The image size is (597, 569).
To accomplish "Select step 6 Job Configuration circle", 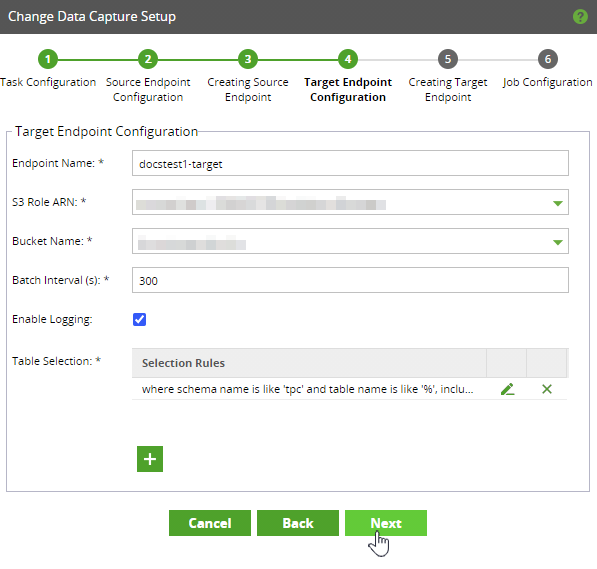I will point(548,59).
